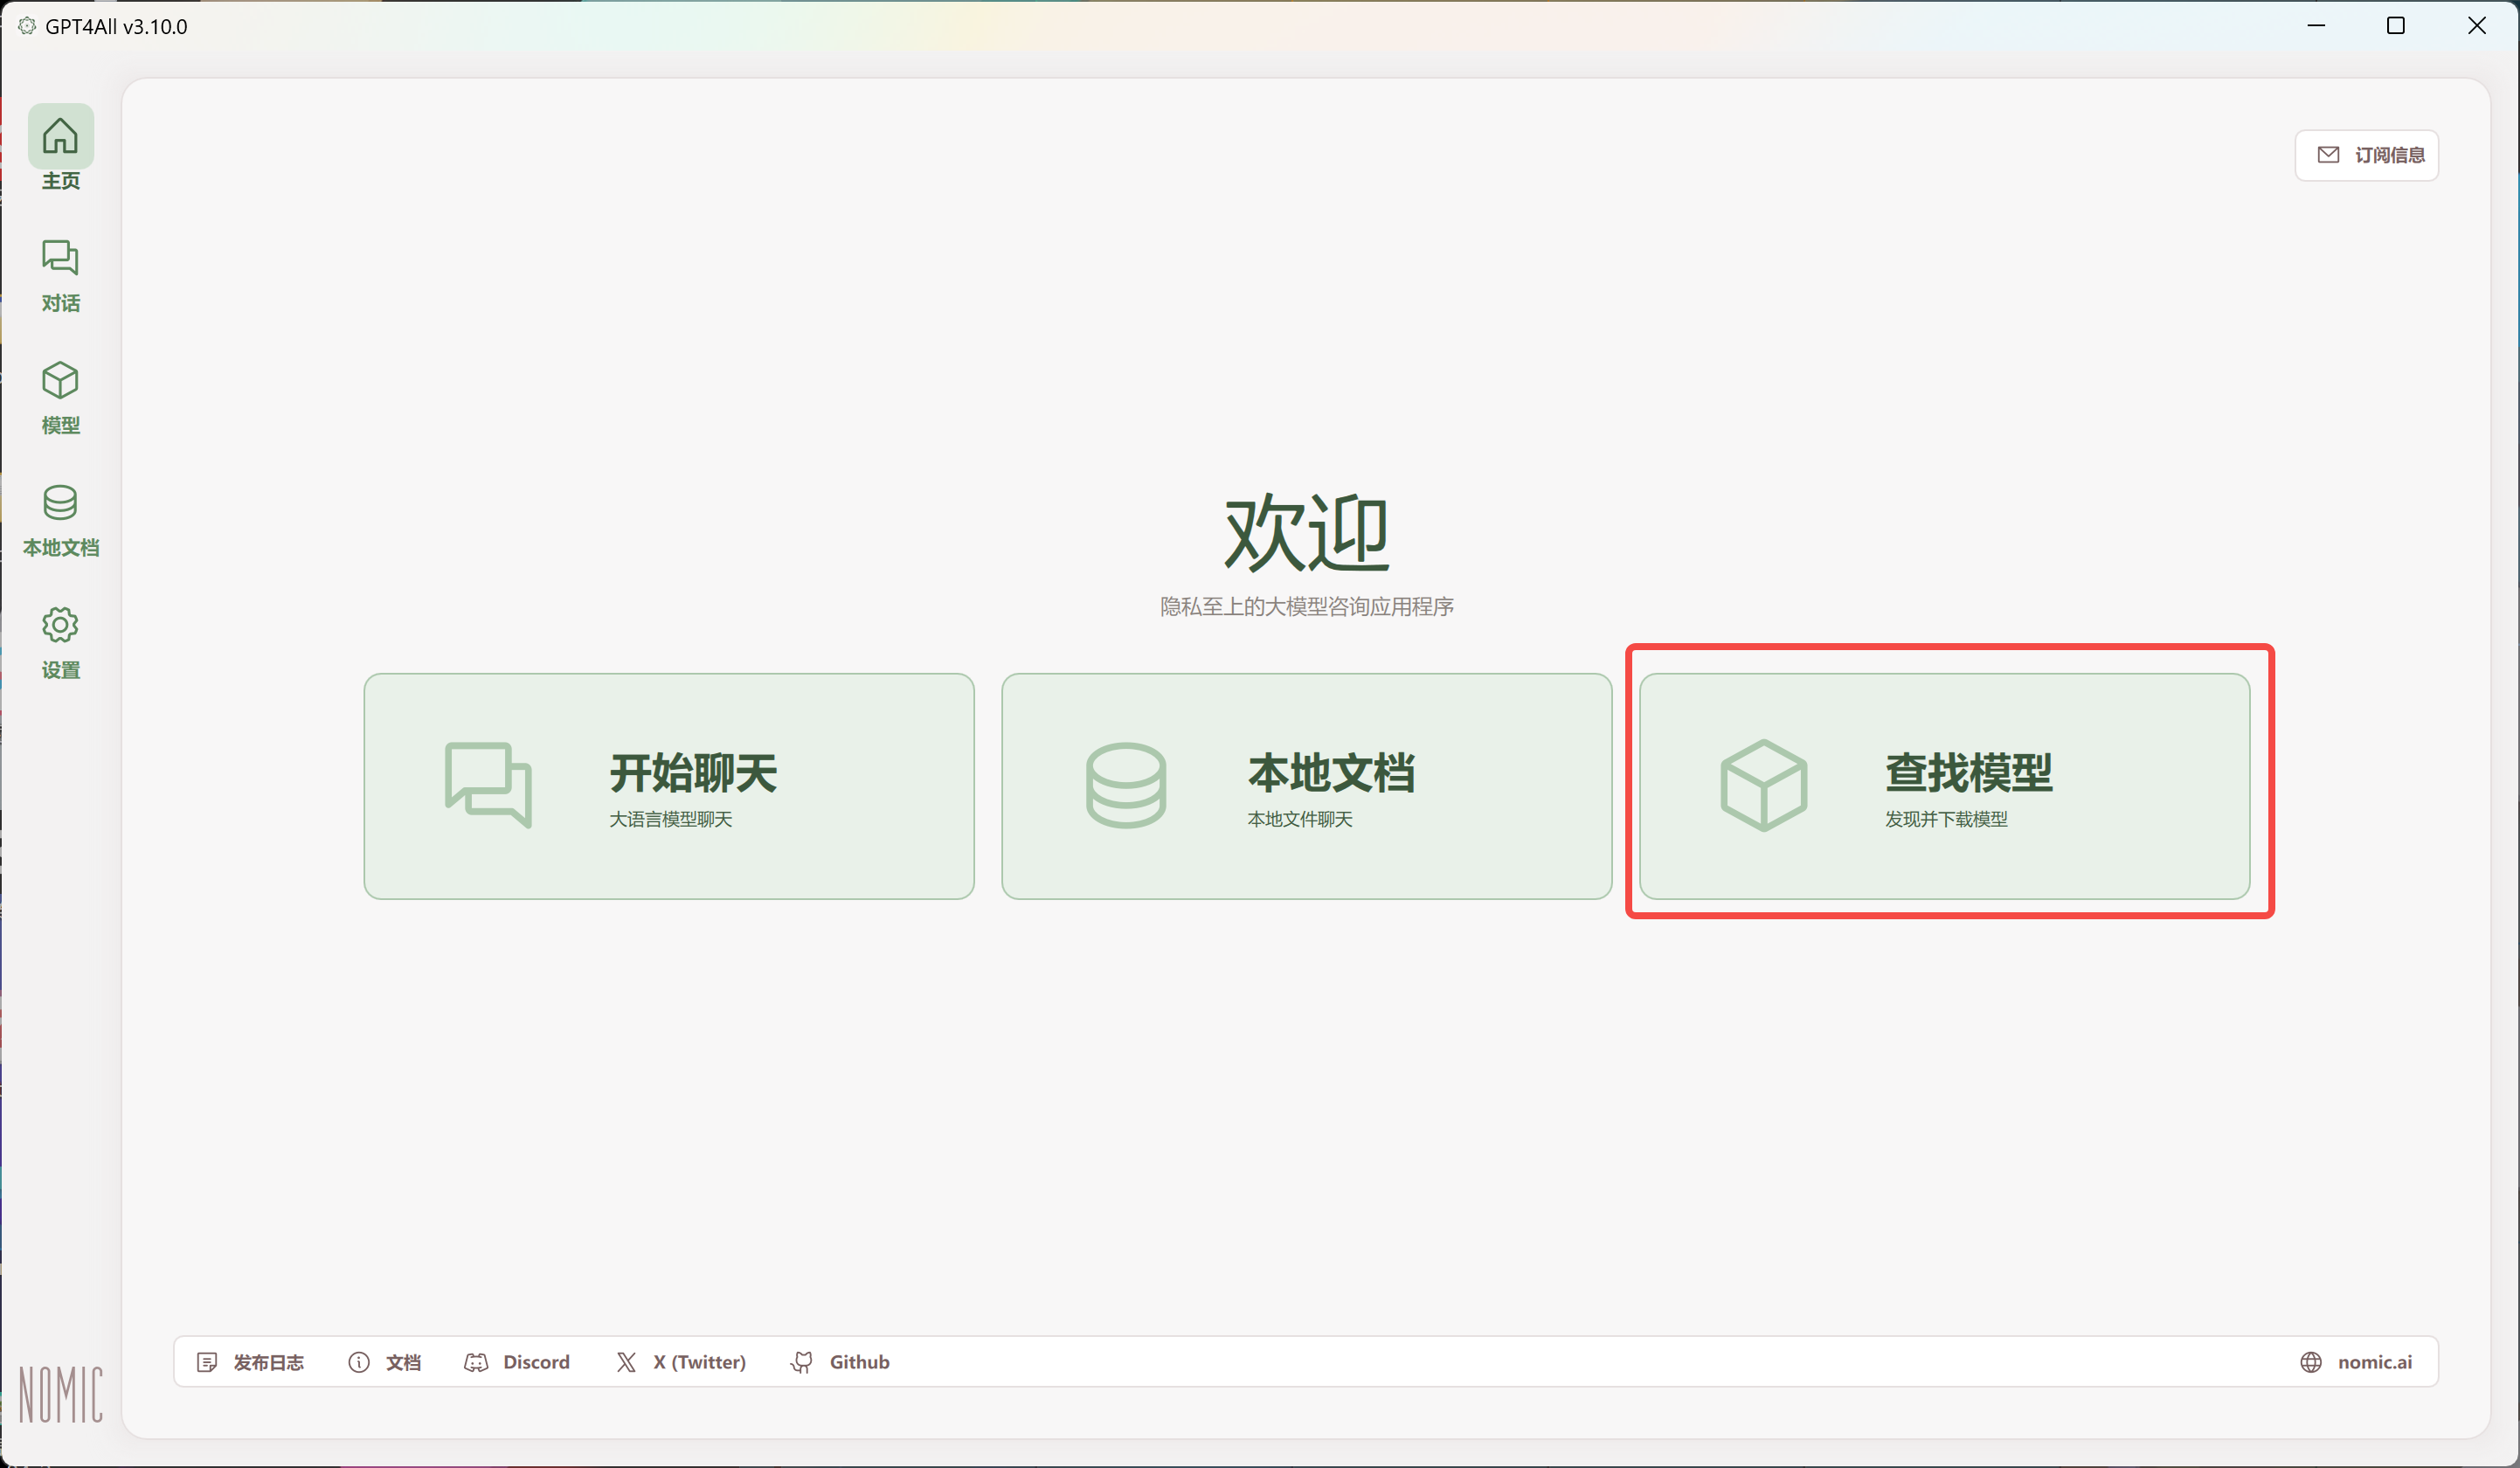Open the 主页 home sidebar icon
The height and width of the screenshot is (1468, 2520).
(60, 136)
